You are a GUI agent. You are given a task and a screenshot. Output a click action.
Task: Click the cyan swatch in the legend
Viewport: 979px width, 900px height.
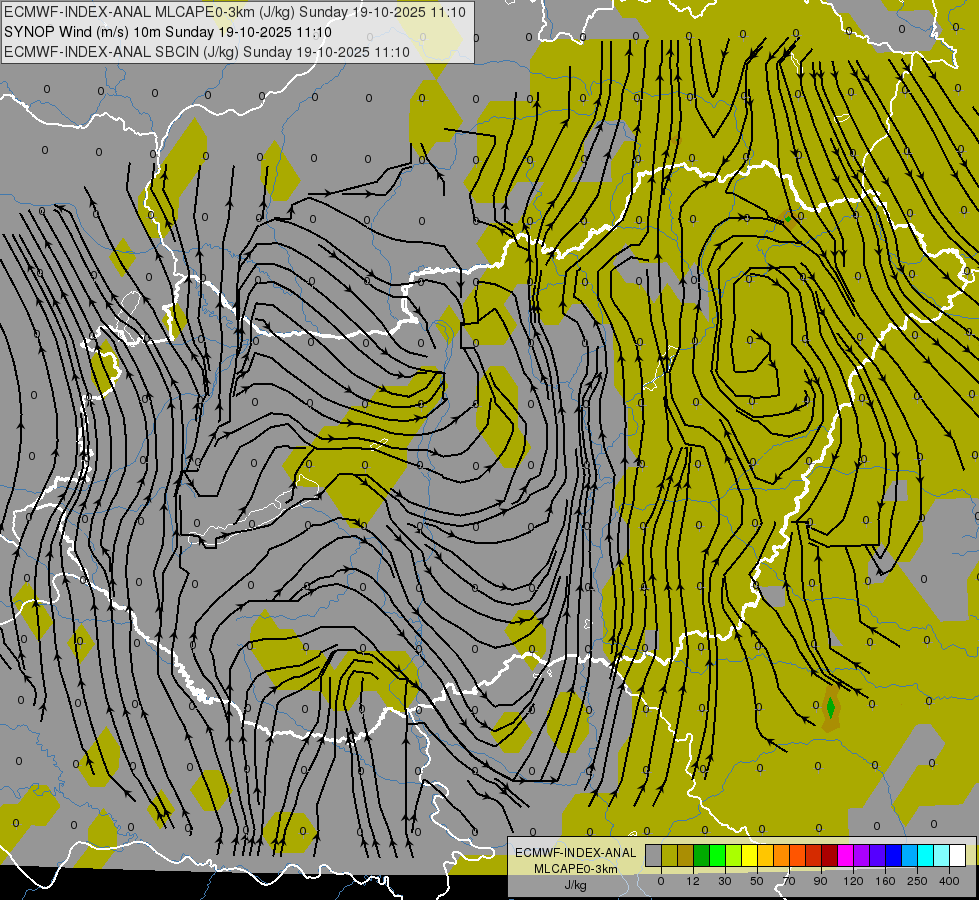point(925,855)
